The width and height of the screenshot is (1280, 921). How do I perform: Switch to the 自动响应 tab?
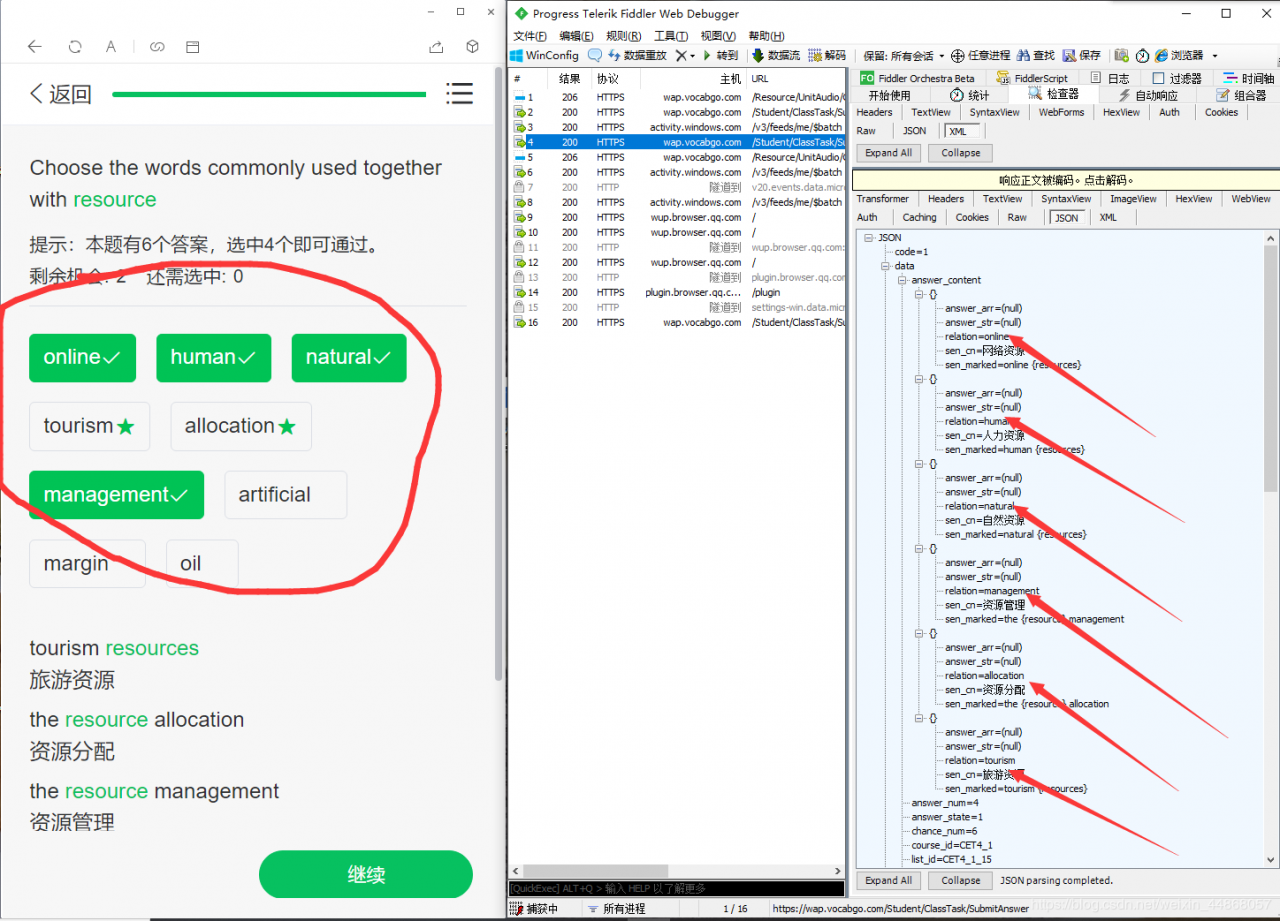pos(1147,95)
